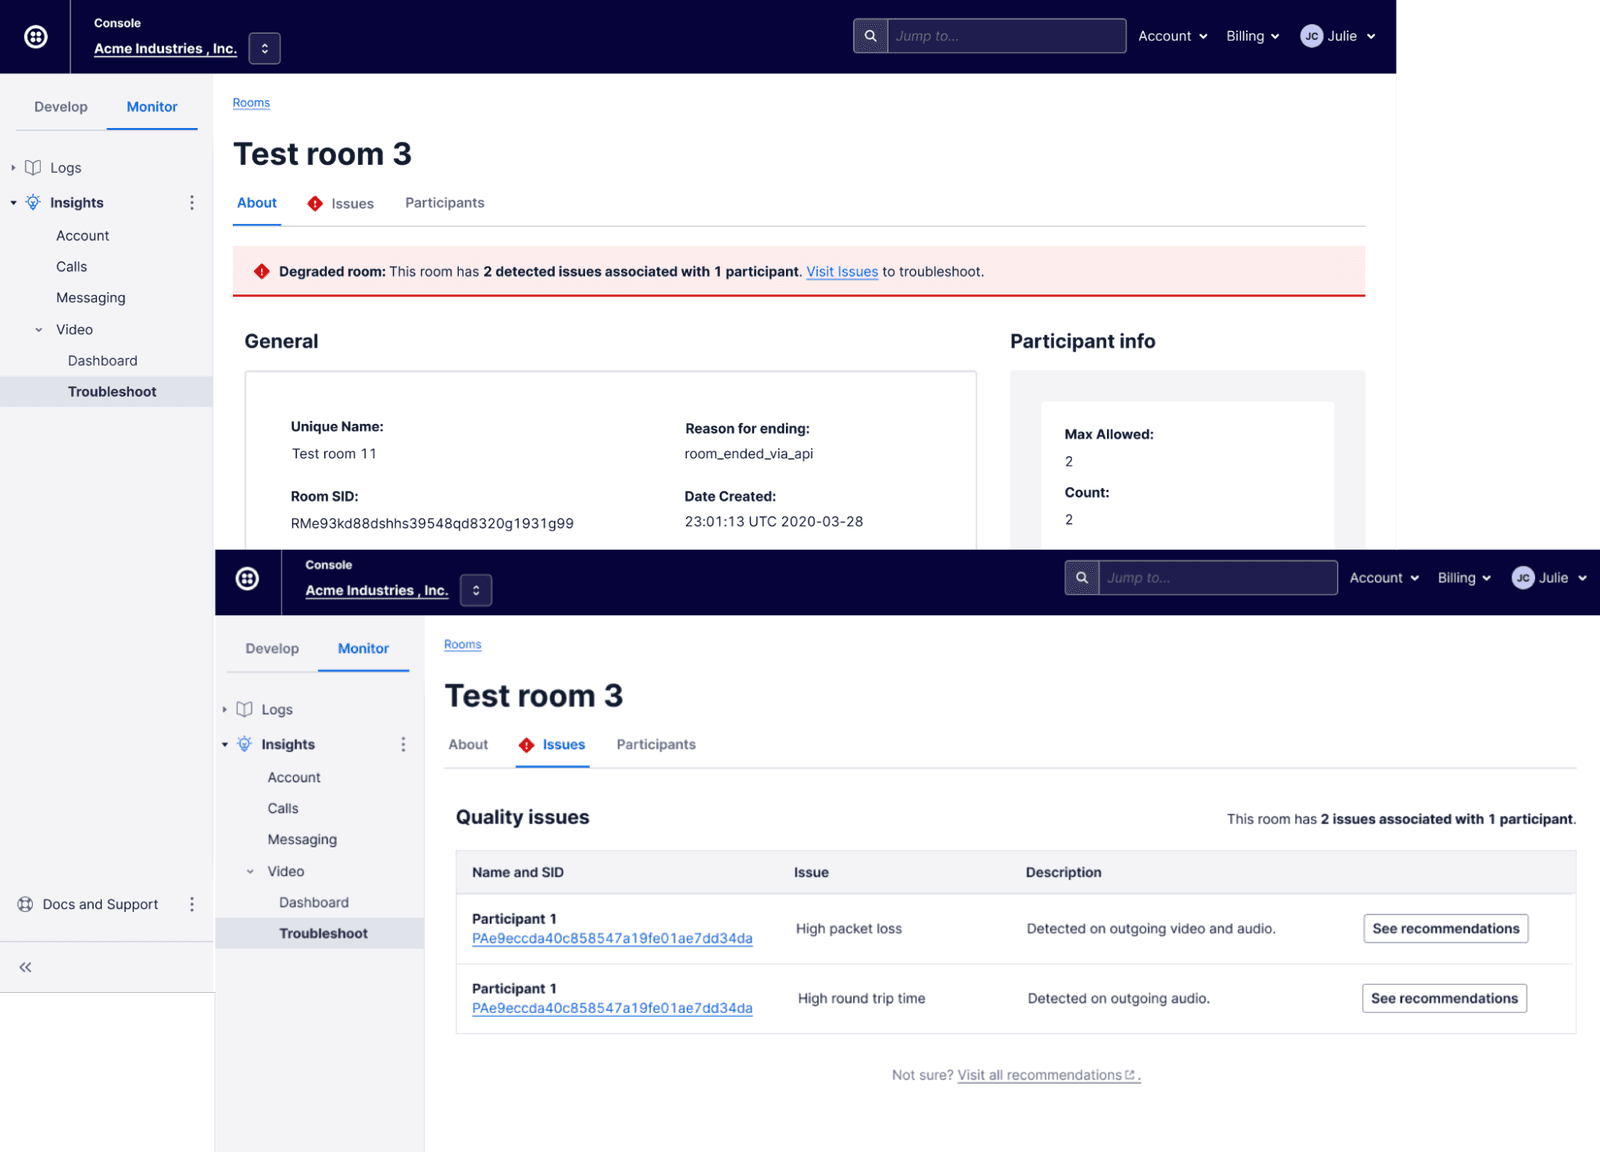Click the Insights lightbulb icon

click(x=33, y=202)
